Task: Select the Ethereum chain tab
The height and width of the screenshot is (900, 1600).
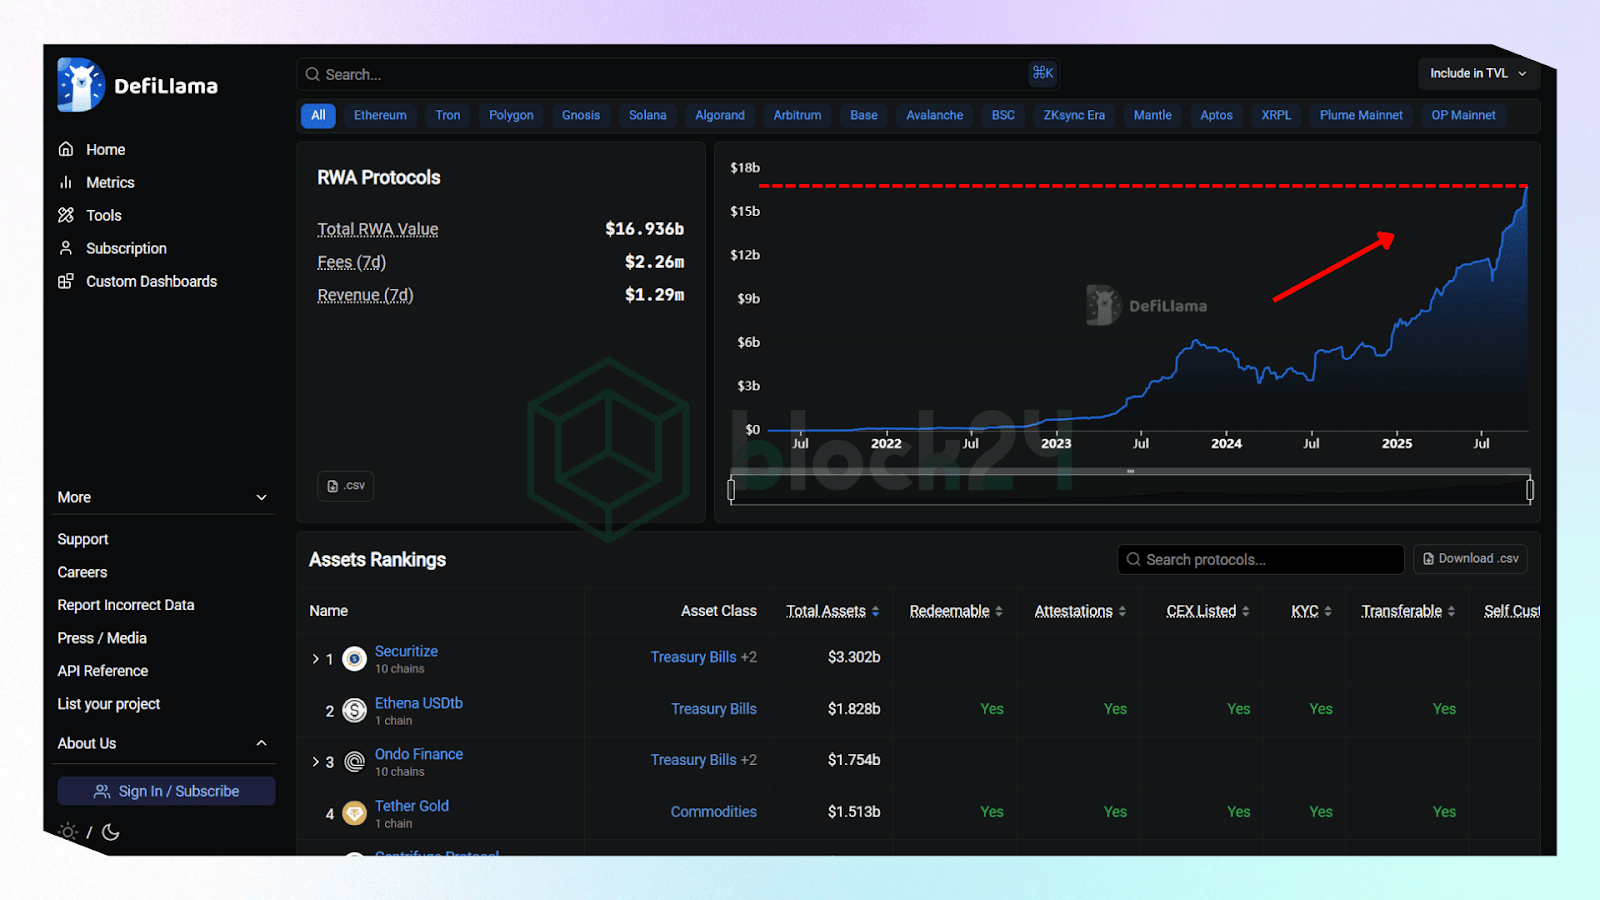Action: 380,115
